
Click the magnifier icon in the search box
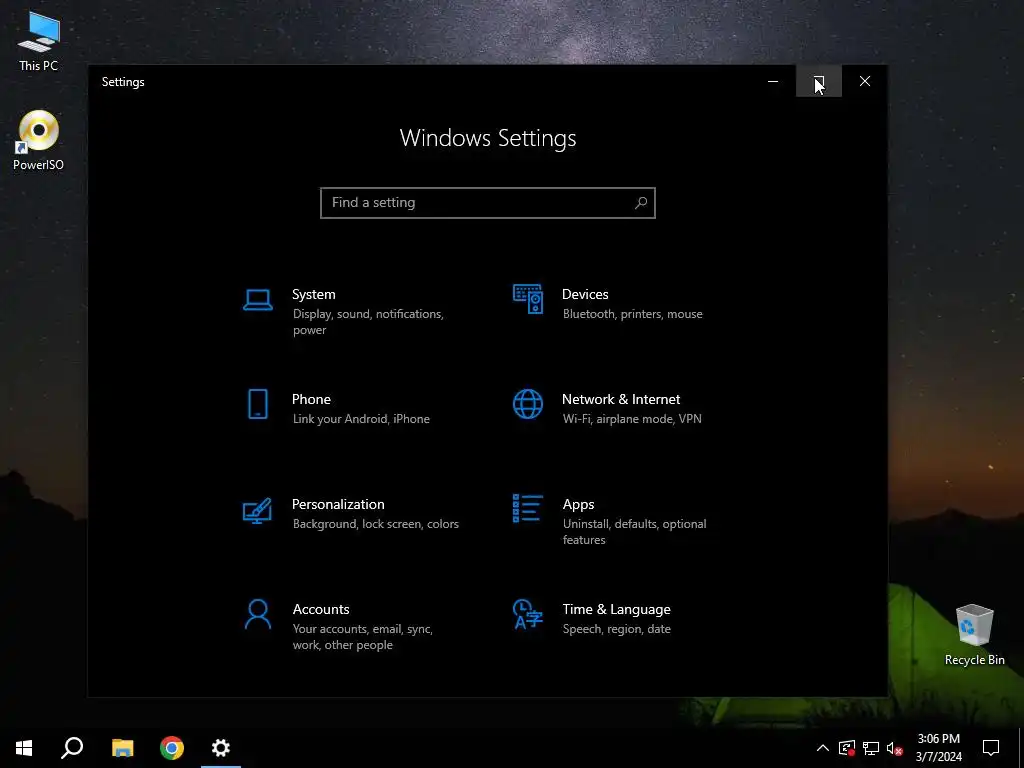click(x=641, y=202)
